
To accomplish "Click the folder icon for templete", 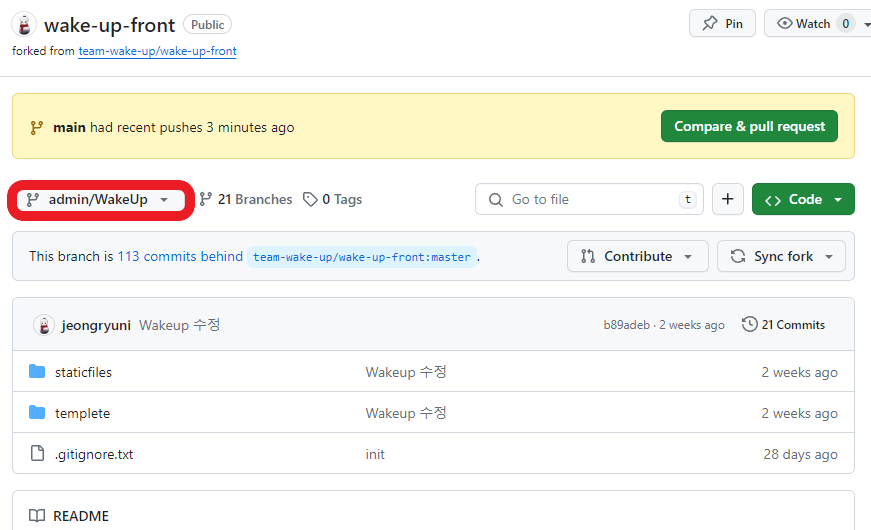I will 37,412.
